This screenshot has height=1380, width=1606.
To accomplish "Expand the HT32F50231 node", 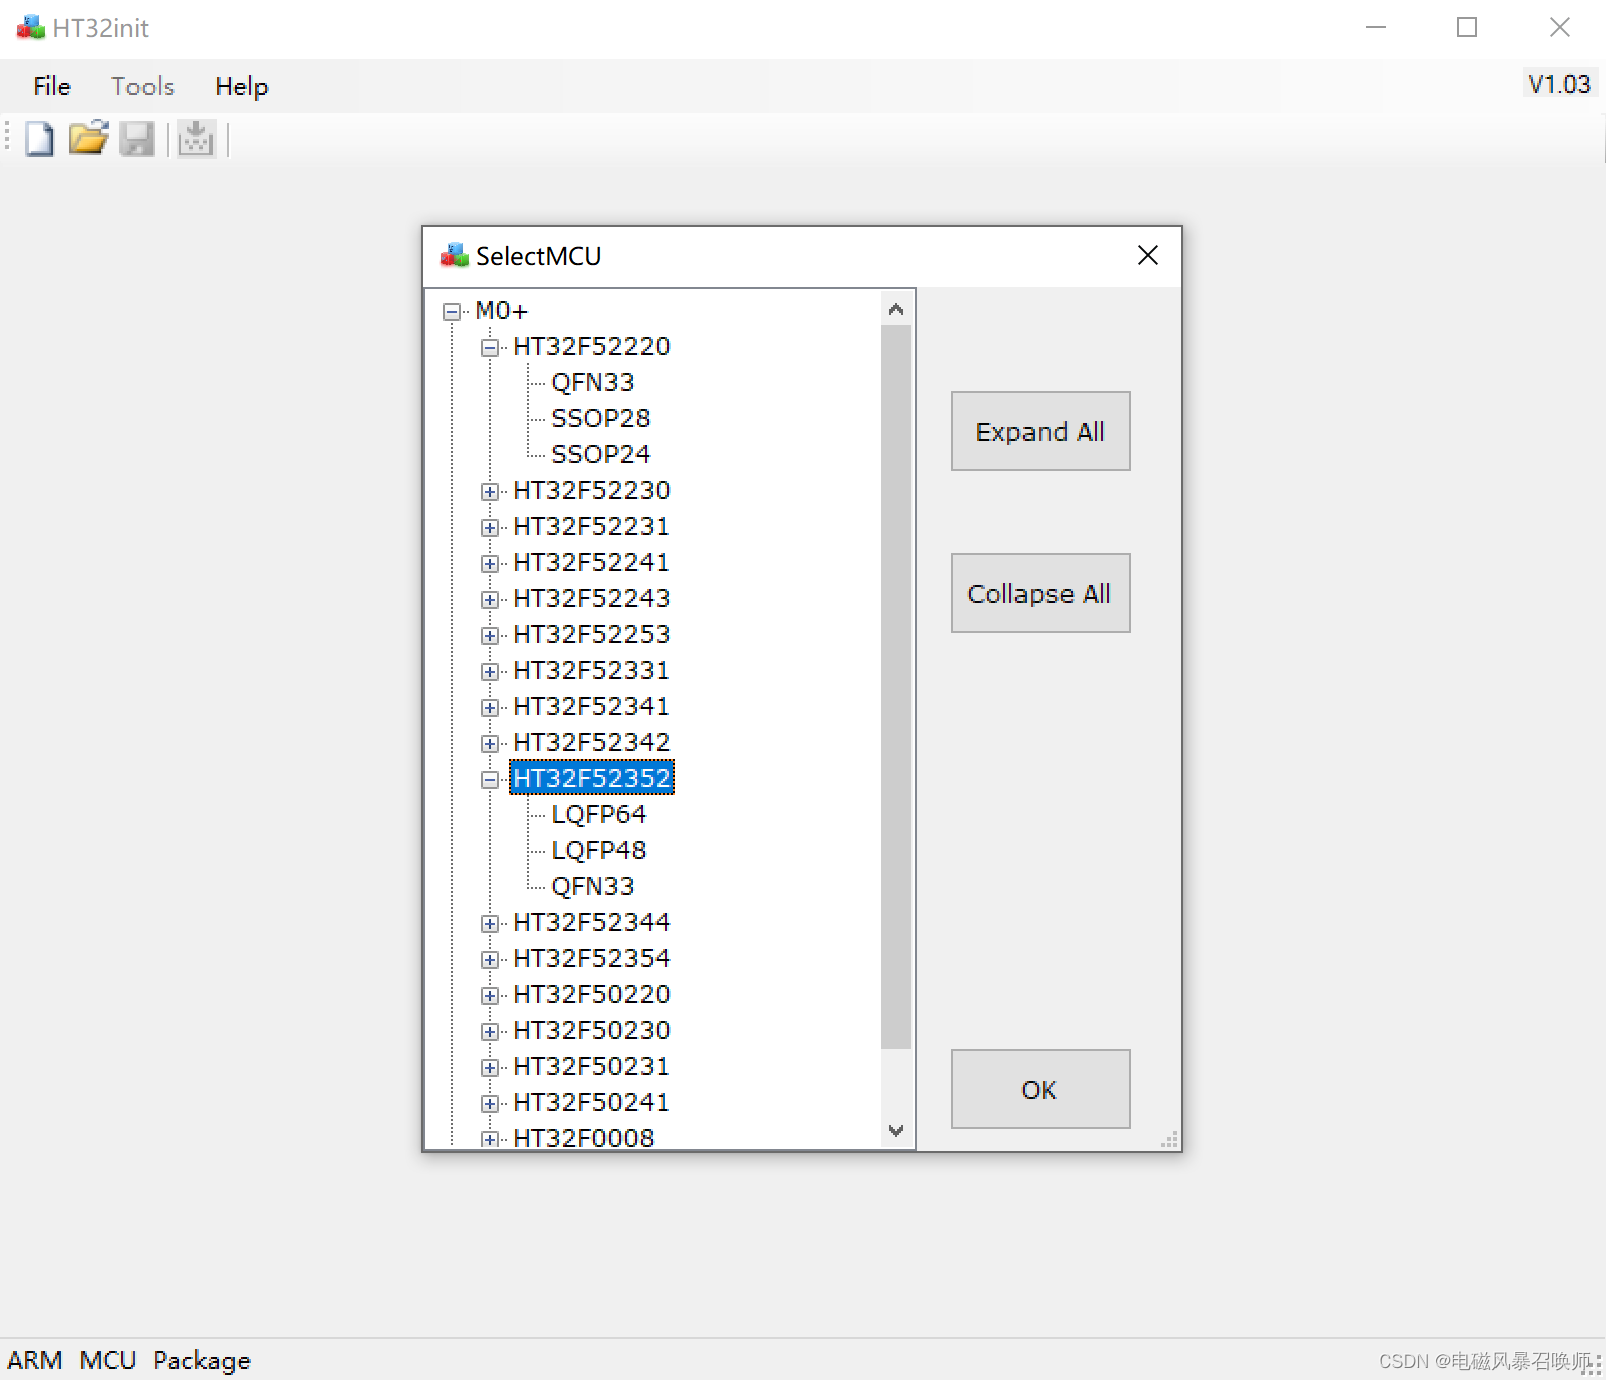I will point(490,1068).
